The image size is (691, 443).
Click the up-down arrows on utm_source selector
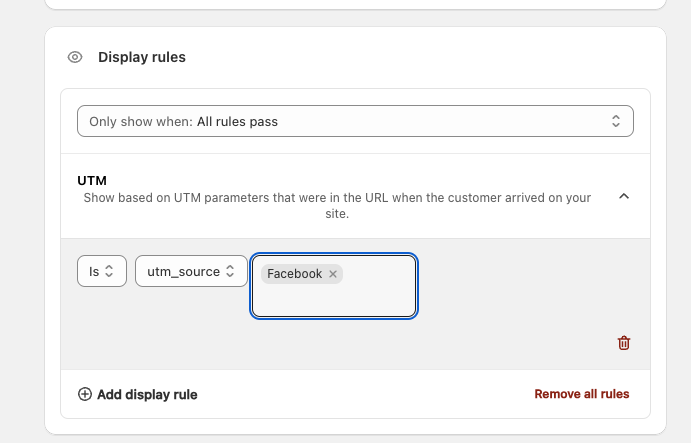click(x=230, y=271)
